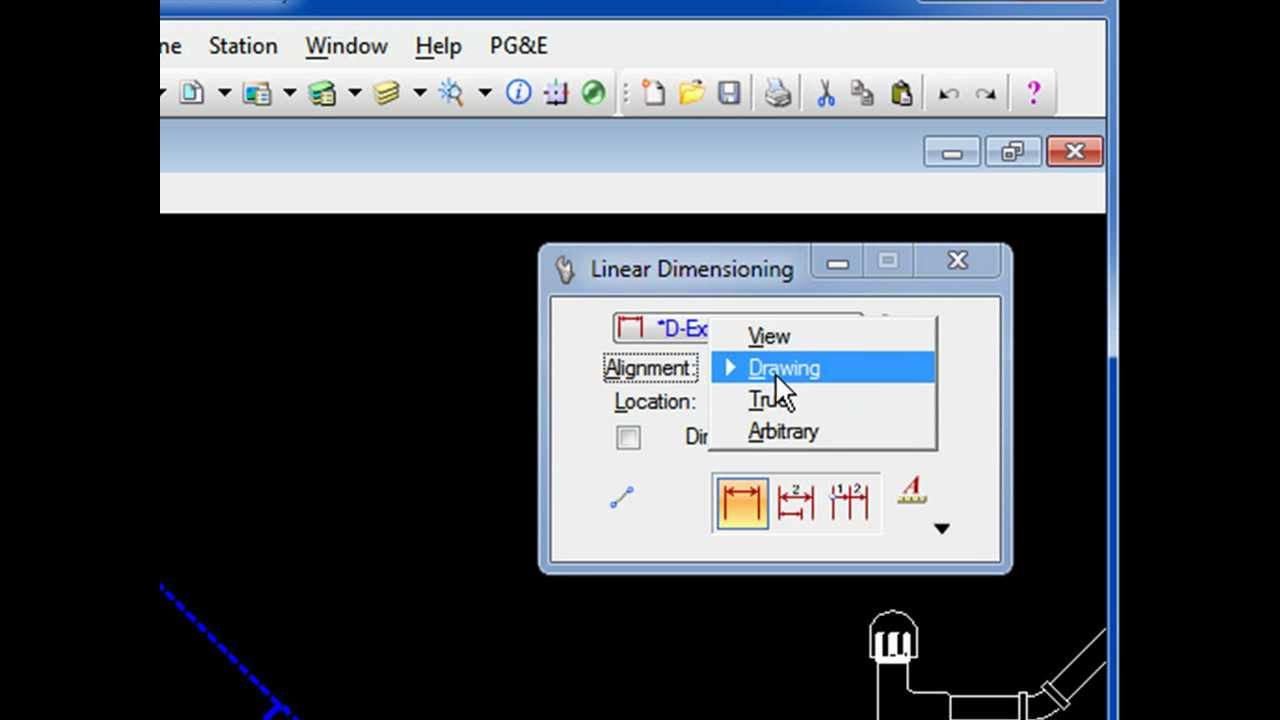
Task: Click the dimension text style icon
Action: 911,490
